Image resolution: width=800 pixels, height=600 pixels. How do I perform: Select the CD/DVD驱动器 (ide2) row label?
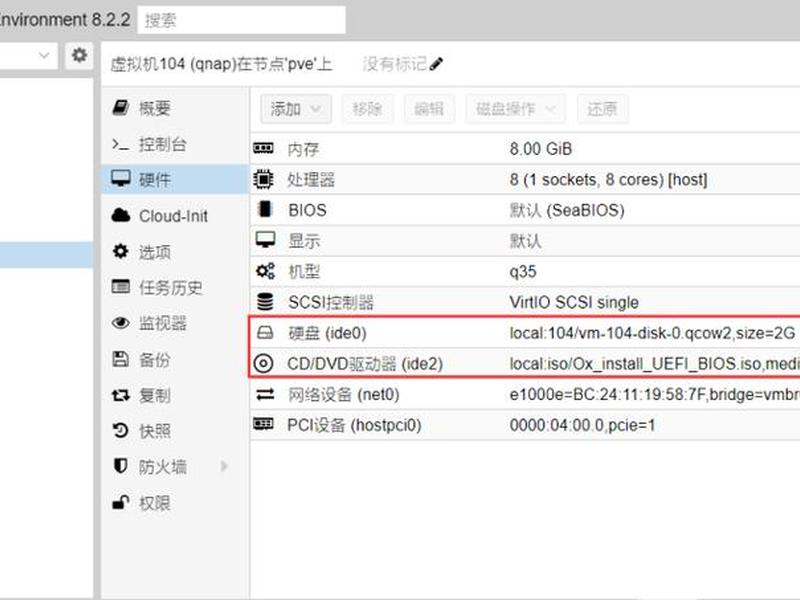tap(365, 364)
